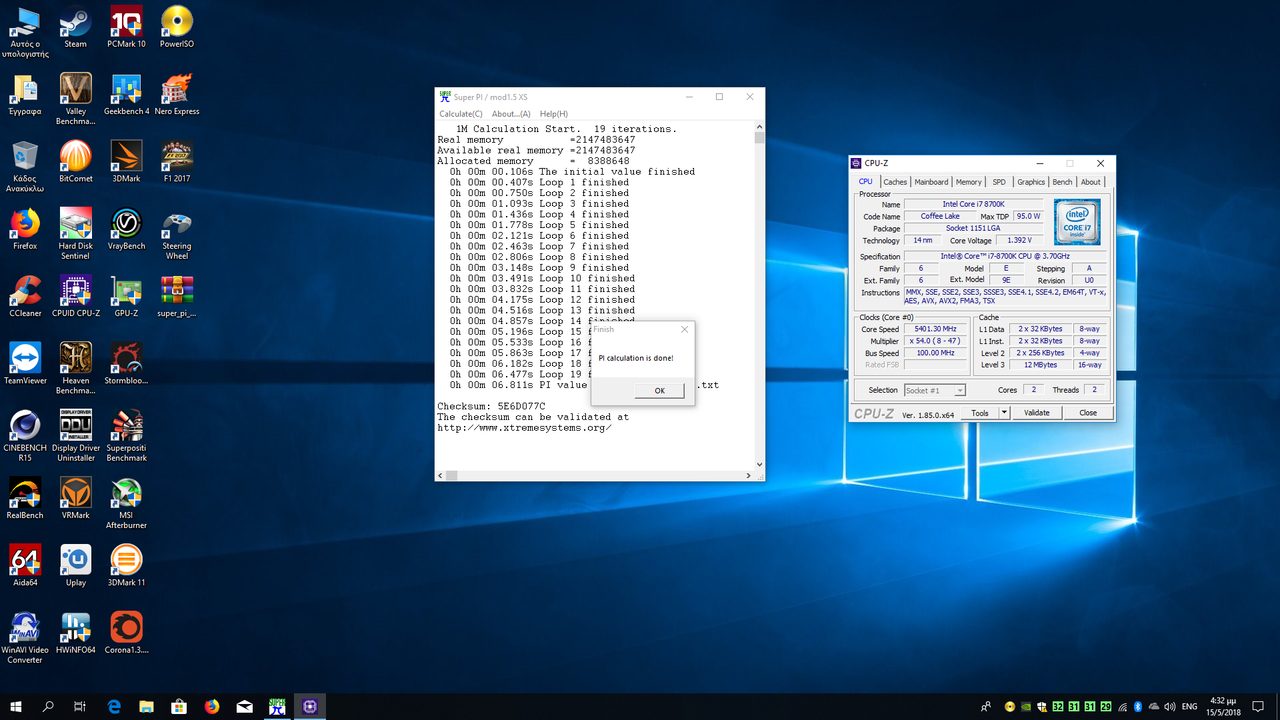Select the Steering Wheel desktop icon
The height and width of the screenshot is (720, 1280).
(177, 233)
